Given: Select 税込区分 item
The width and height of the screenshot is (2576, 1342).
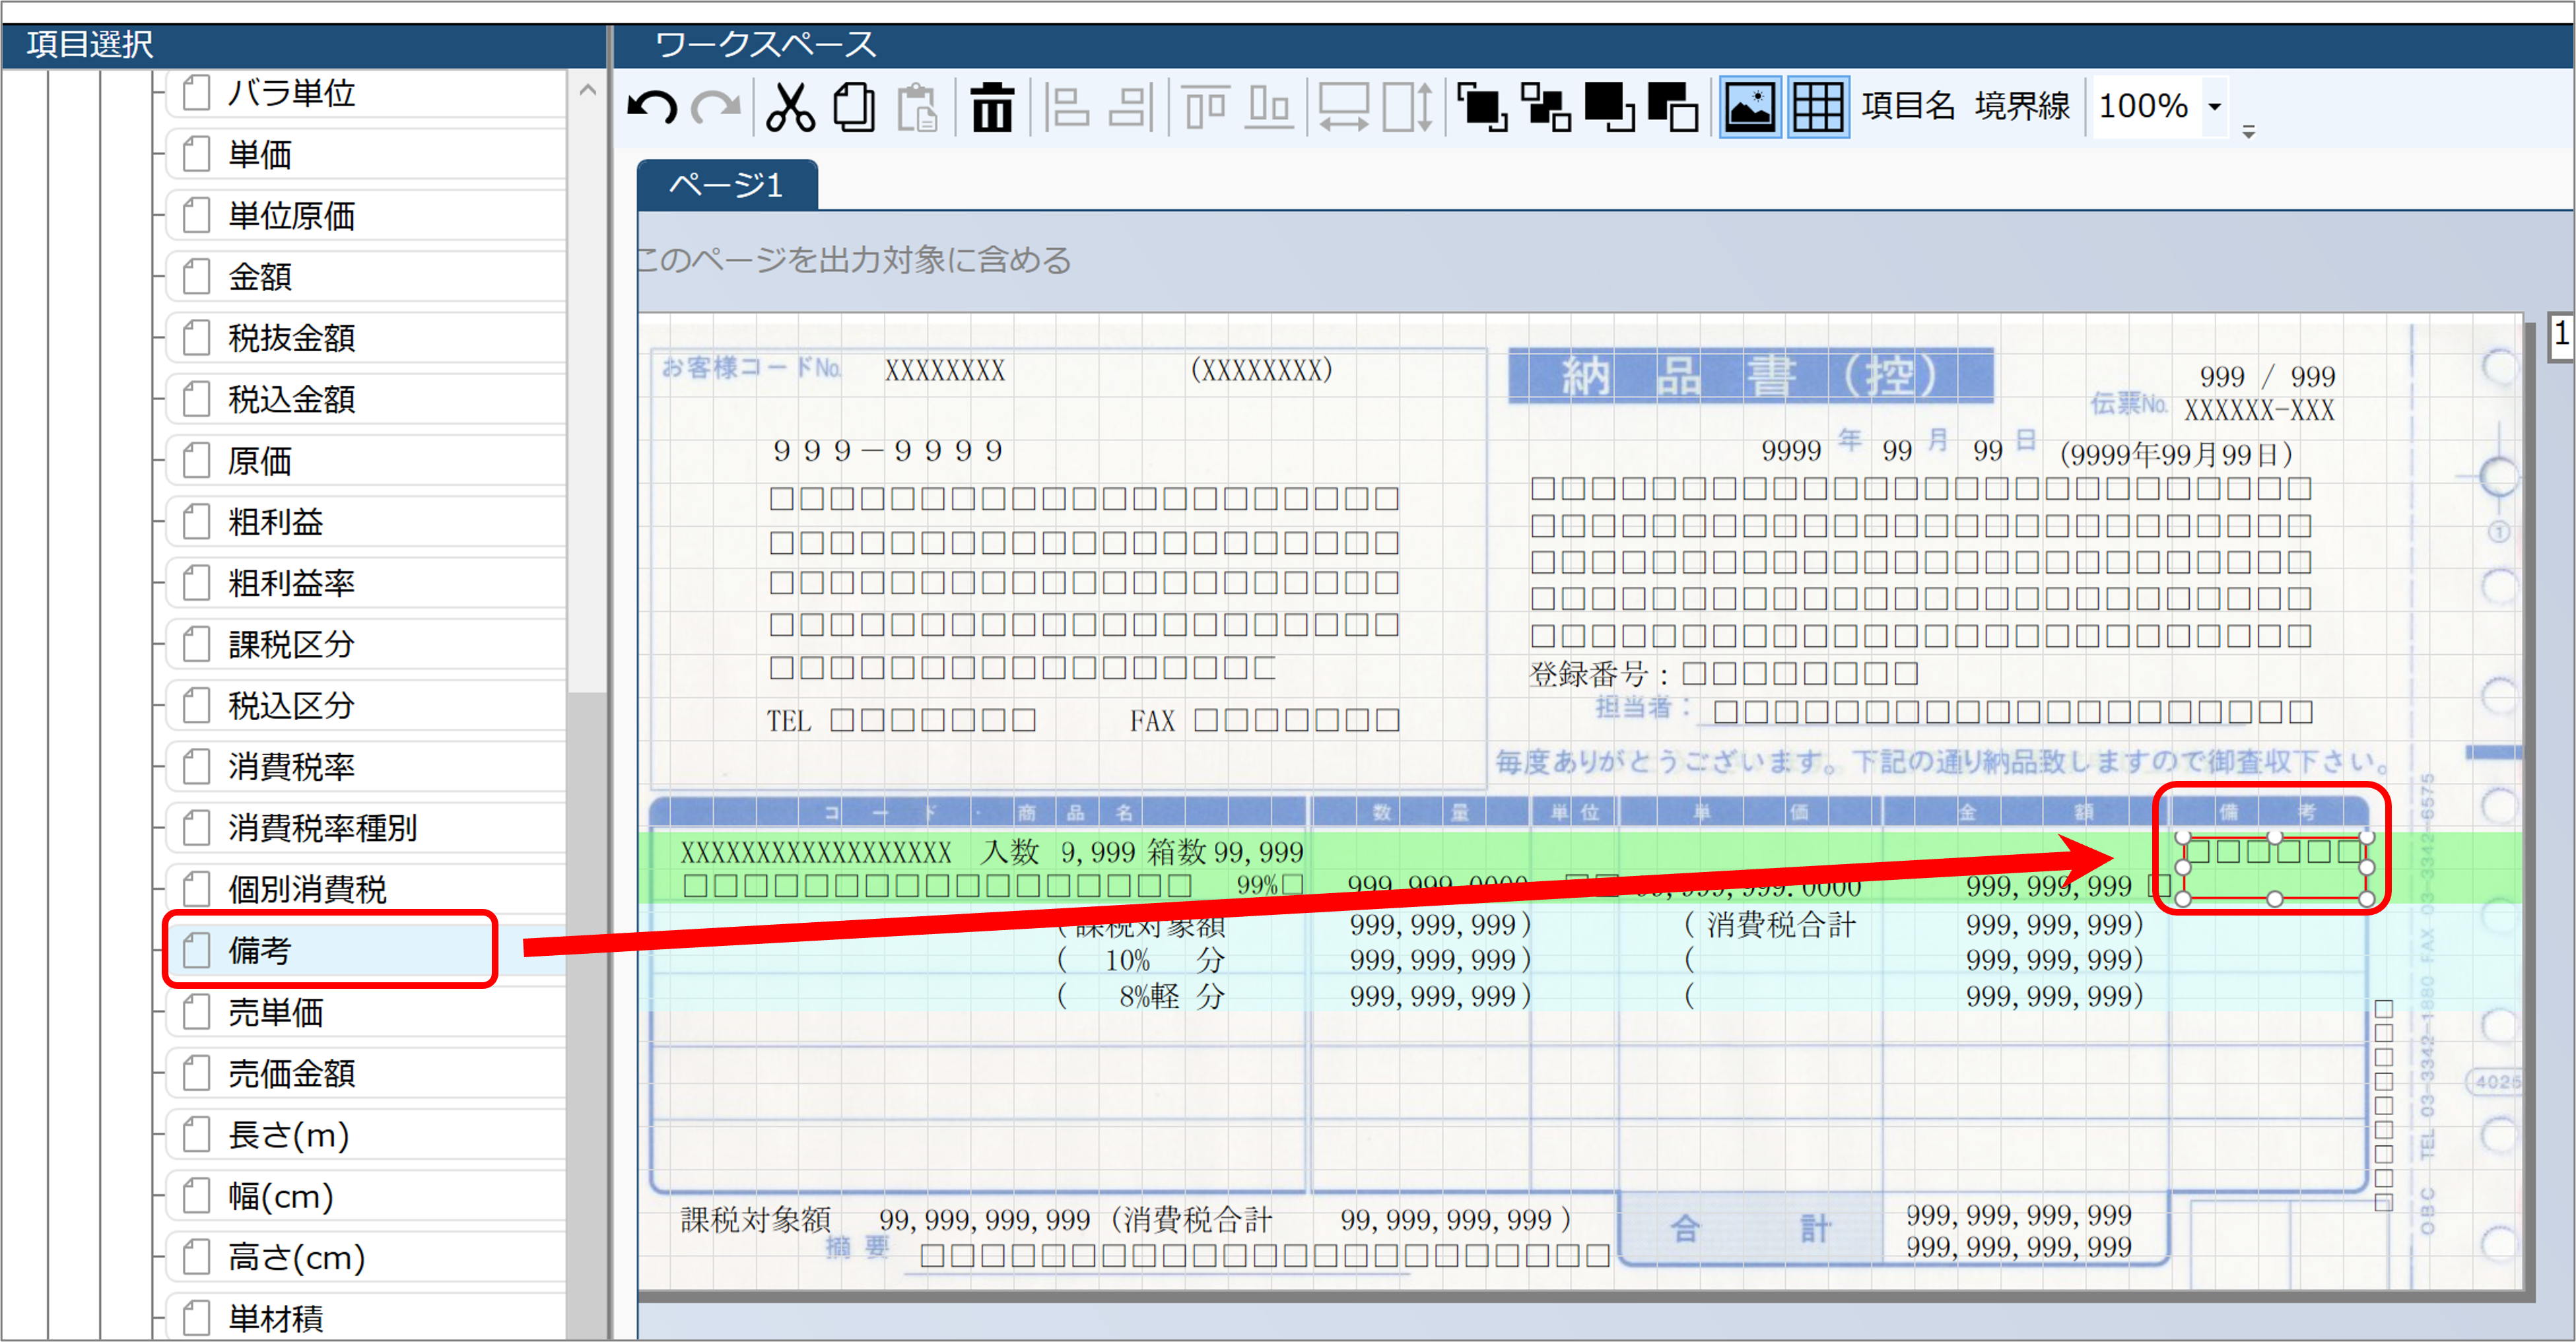Looking at the screenshot, I should pos(366,705).
